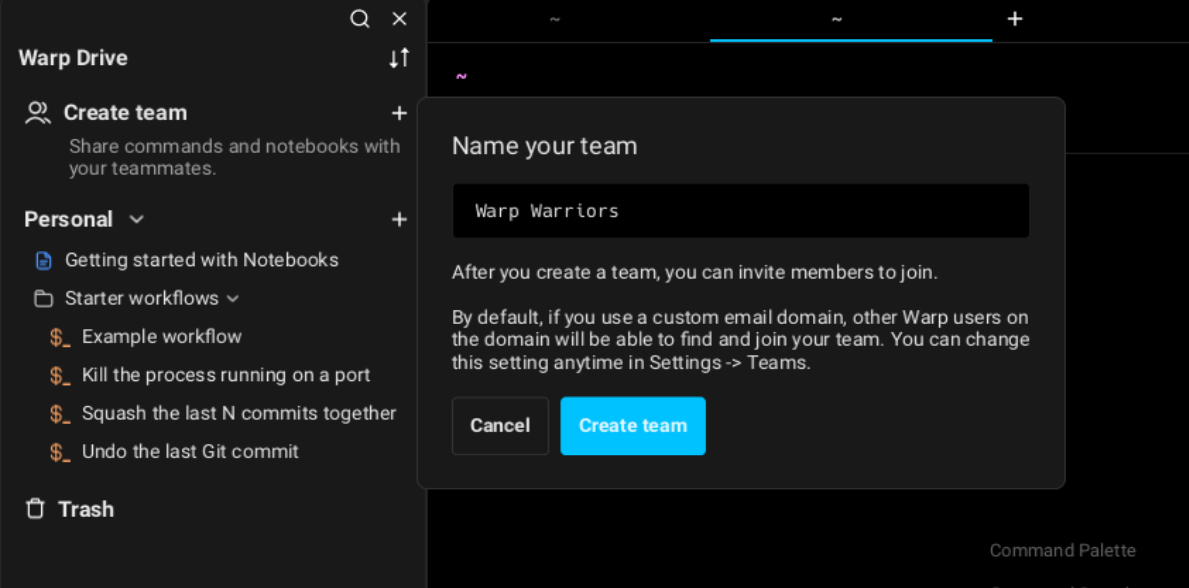This screenshot has width=1189, height=588.
Task: Cancel the Name your team dialog
Action: pos(500,426)
